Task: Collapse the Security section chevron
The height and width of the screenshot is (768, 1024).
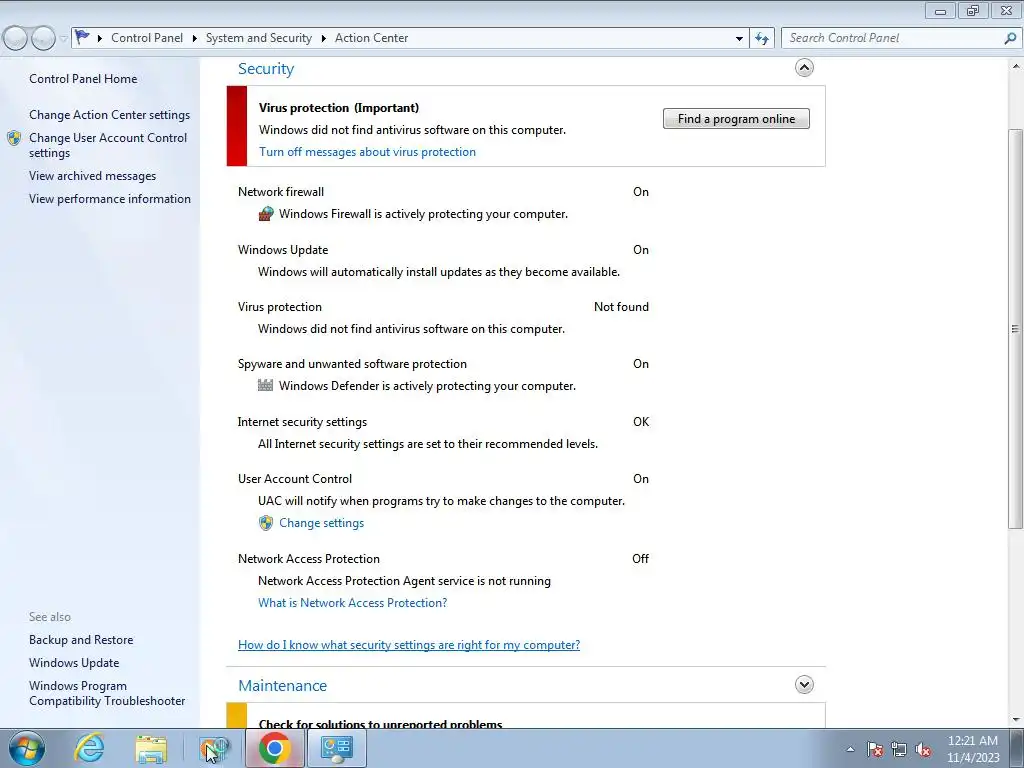Action: (x=804, y=67)
